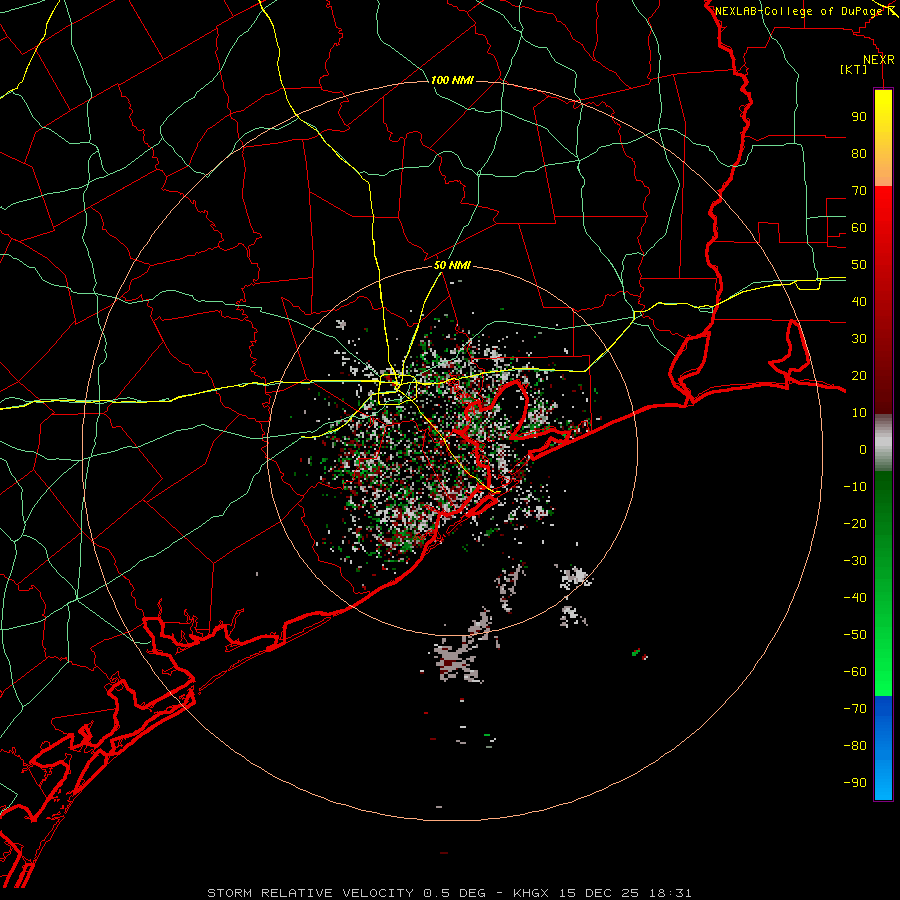Click the 20 value on velocity scale
This screenshot has width=900, height=900.
point(859,375)
